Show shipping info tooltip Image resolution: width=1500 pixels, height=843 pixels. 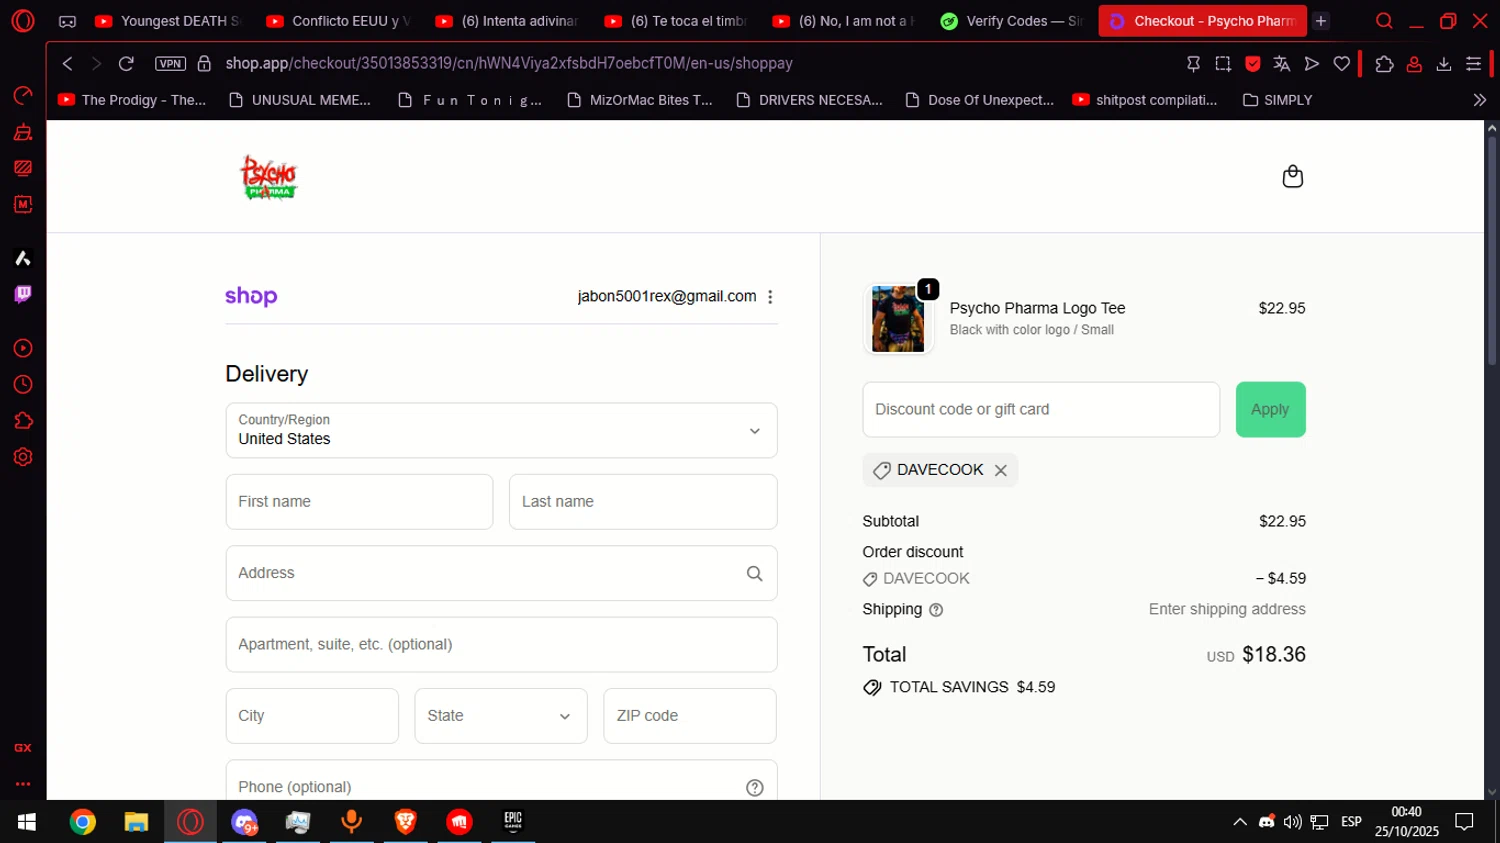pyautogui.click(x=936, y=610)
